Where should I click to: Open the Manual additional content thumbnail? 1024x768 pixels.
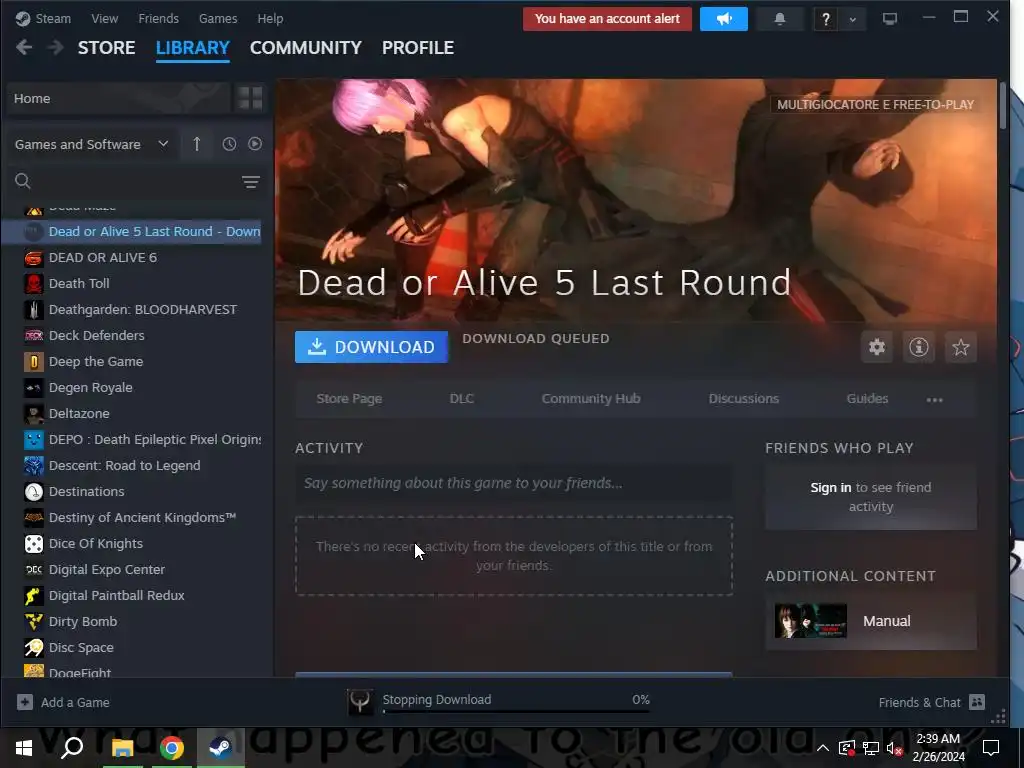click(x=810, y=621)
